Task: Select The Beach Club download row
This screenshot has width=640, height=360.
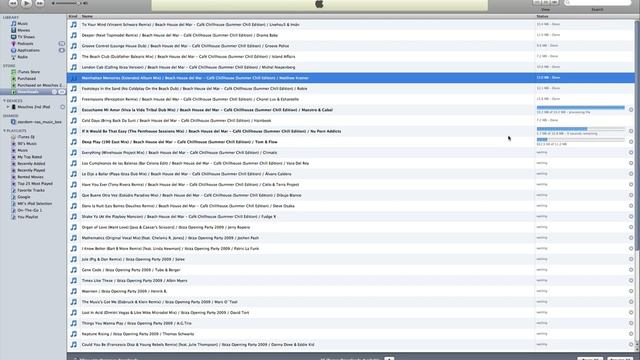Action: tap(351, 56)
